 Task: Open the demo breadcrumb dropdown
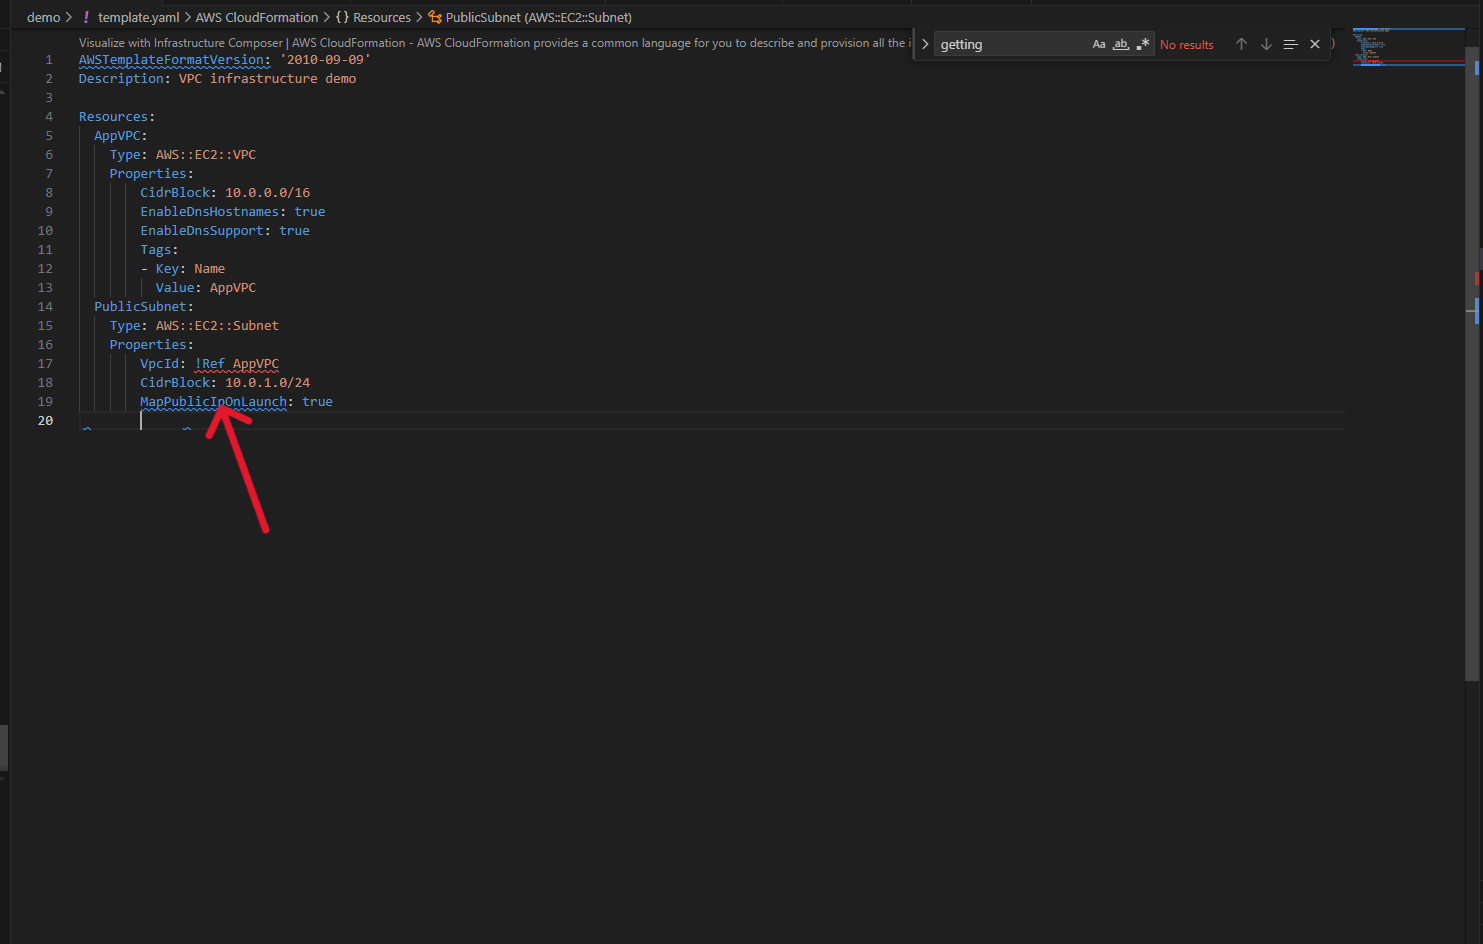coord(44,17)
